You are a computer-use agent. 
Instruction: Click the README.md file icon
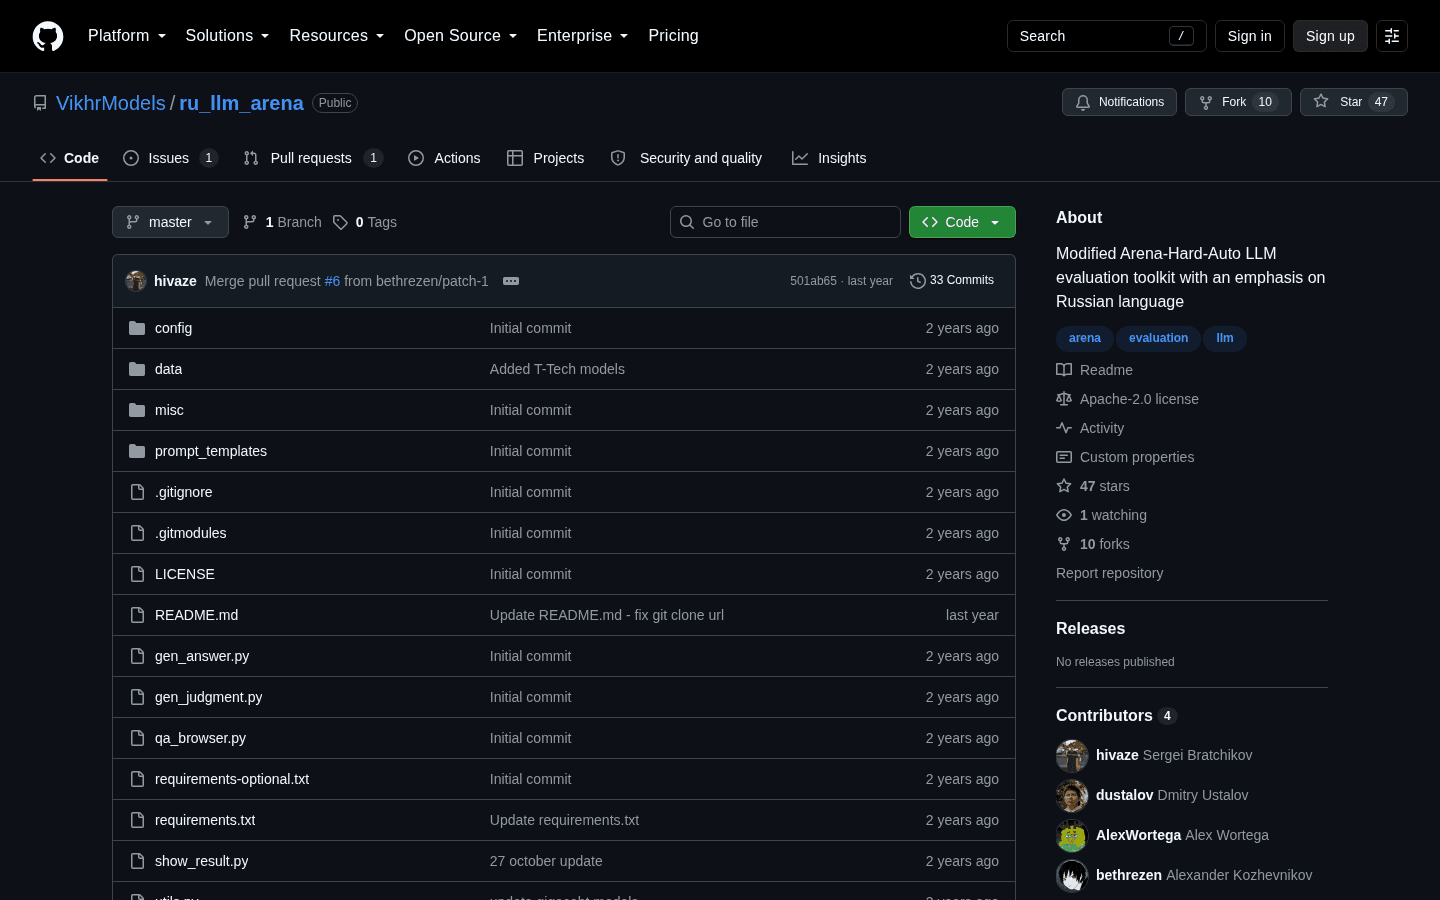137,615
